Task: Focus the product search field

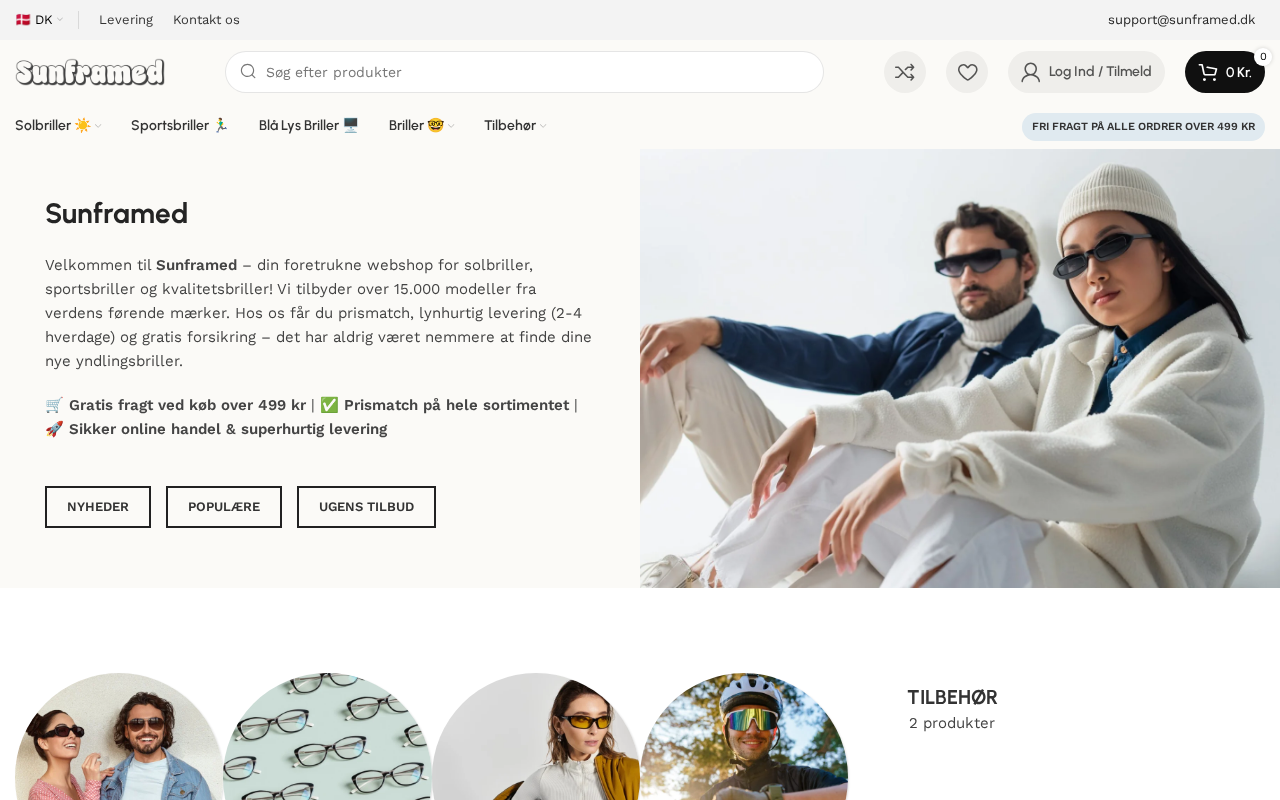Action: [524, 72]
